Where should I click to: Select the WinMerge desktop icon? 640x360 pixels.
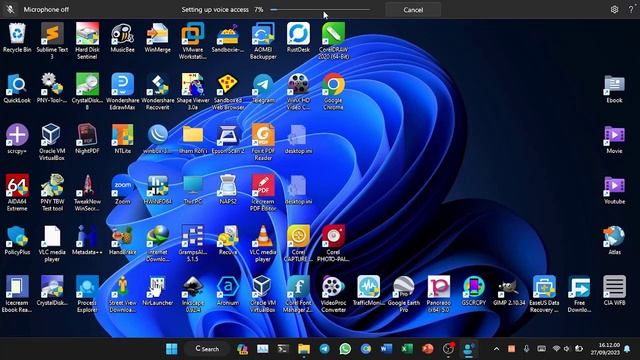[158, 38]
